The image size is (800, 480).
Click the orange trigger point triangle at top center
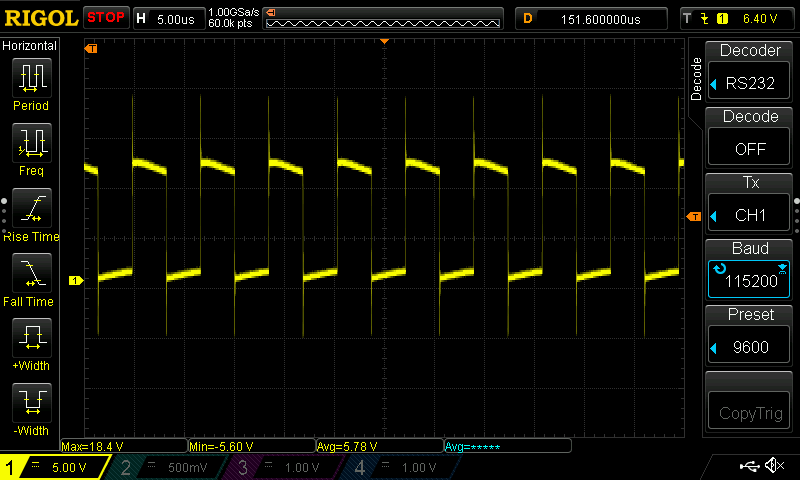tap(385, 41)
